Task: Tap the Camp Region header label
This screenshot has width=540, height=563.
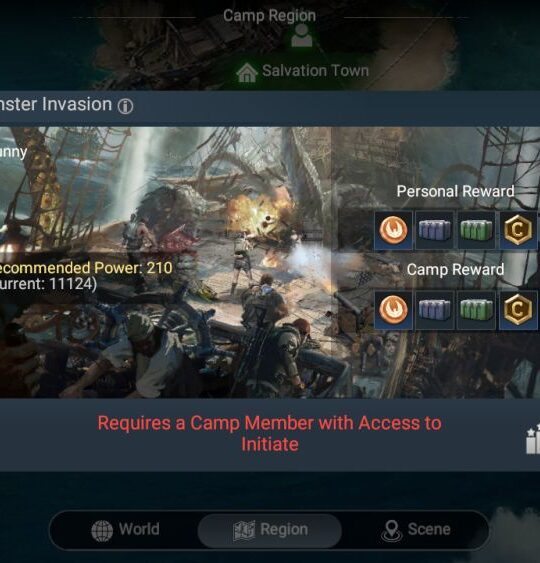Action: 269,16
